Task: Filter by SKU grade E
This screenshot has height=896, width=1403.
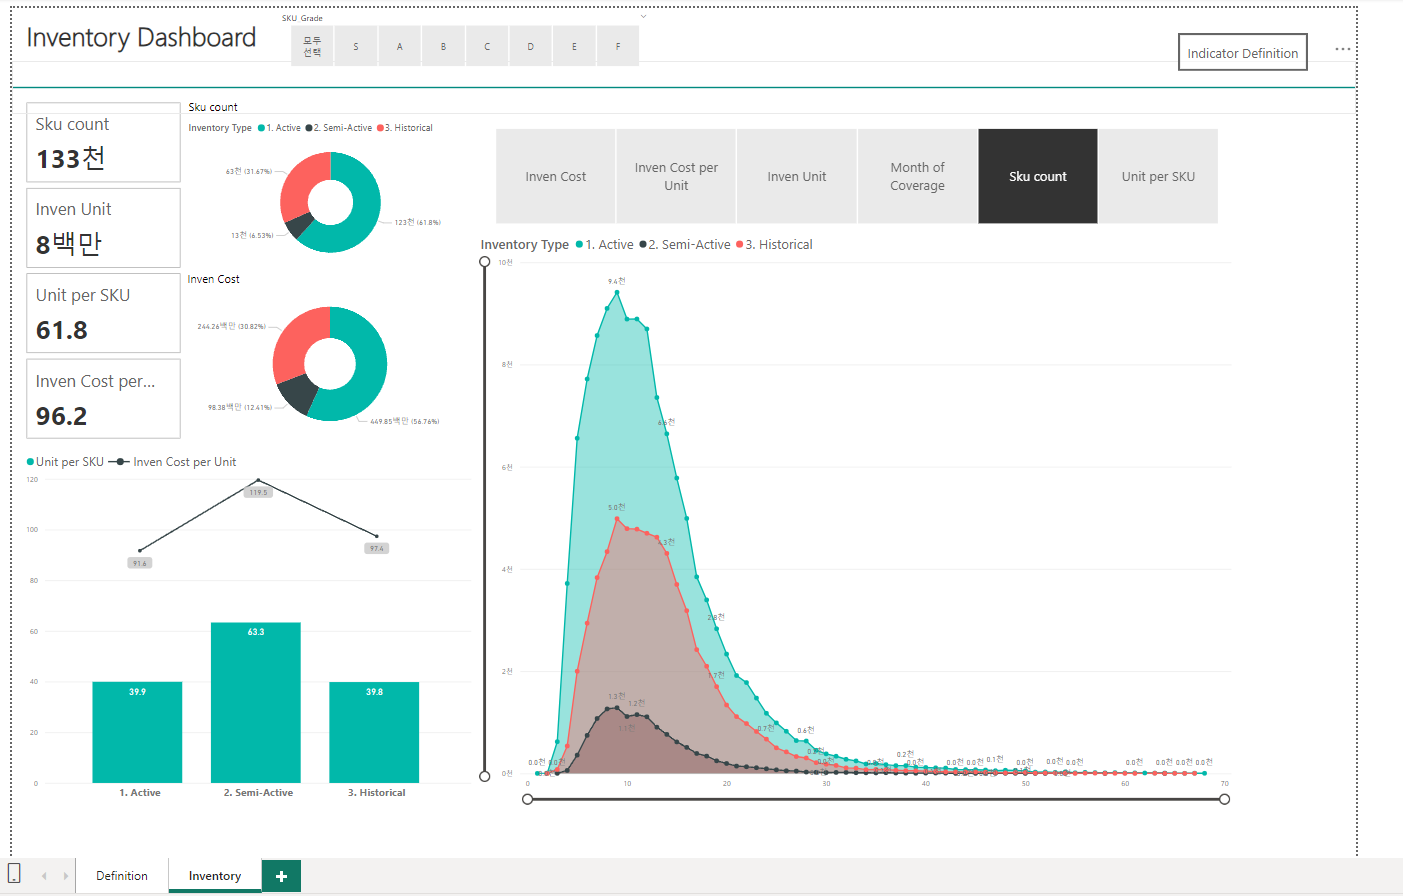Action: 574,46
